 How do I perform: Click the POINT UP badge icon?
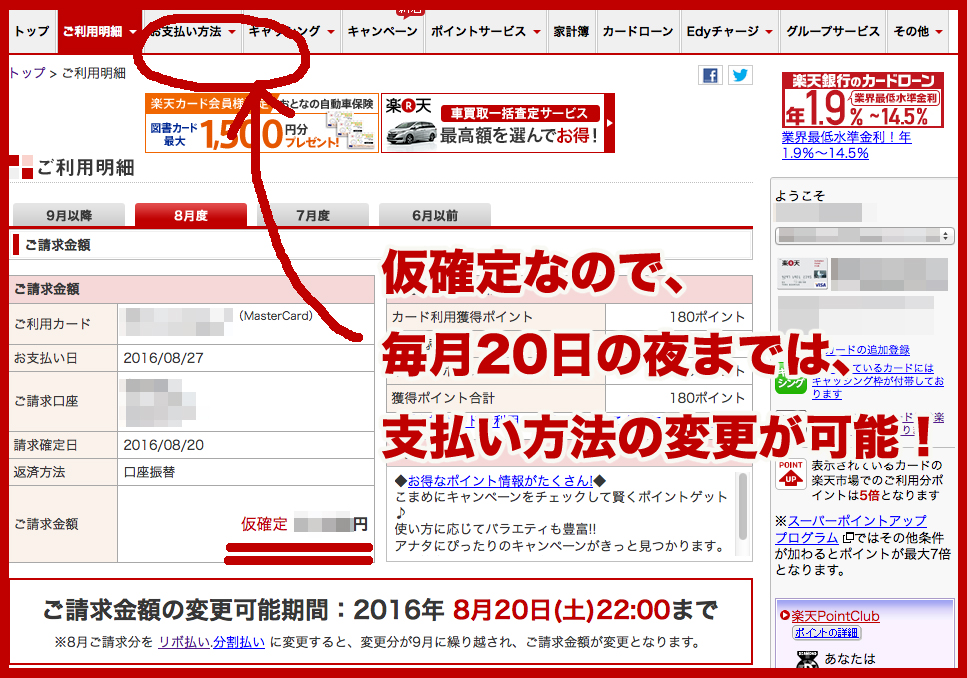coord(791,474)
